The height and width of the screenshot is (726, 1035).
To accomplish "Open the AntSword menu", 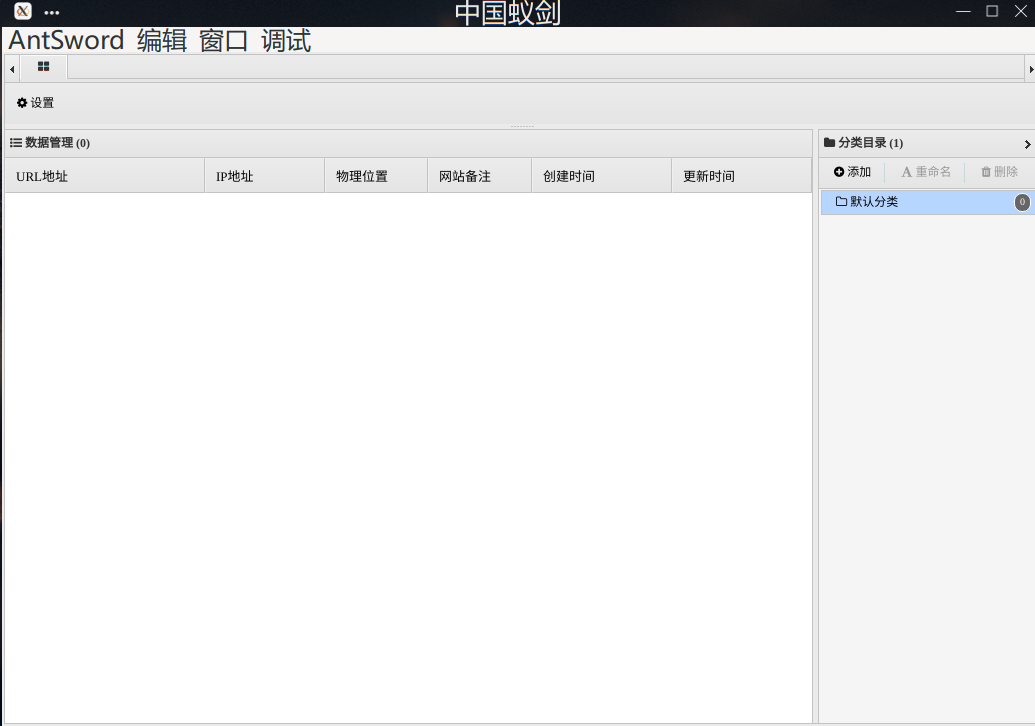I will tap(64, 41).
